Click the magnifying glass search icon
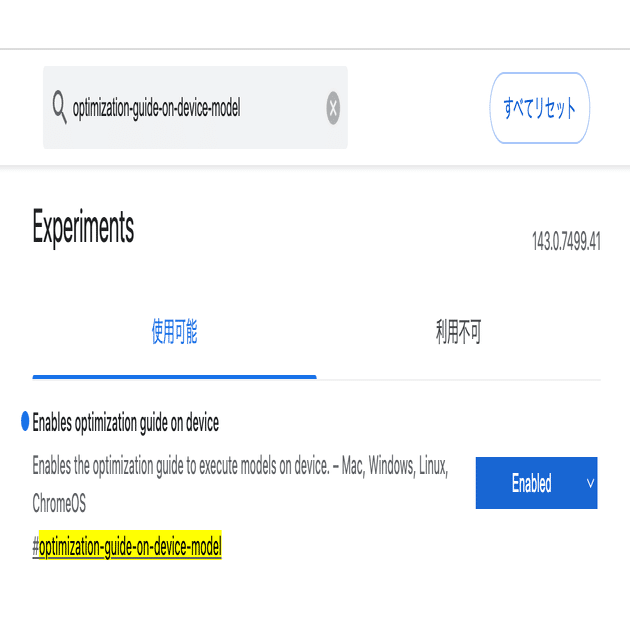 [x=59, y=107]
